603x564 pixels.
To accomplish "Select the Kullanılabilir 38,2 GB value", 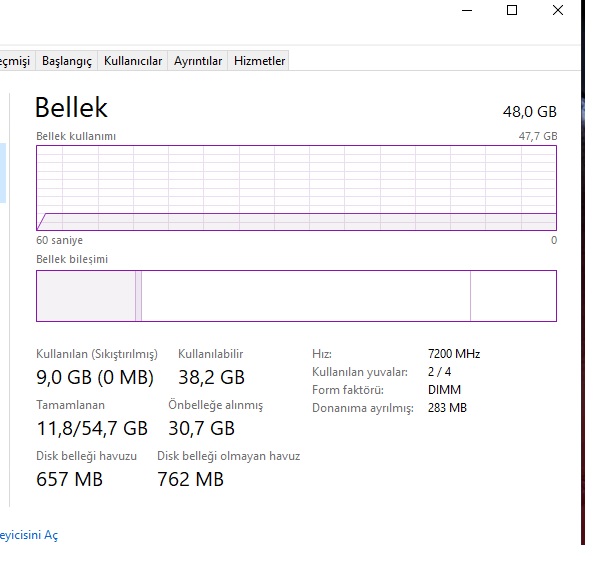I will pyautogui.click(x=211, y=377).
